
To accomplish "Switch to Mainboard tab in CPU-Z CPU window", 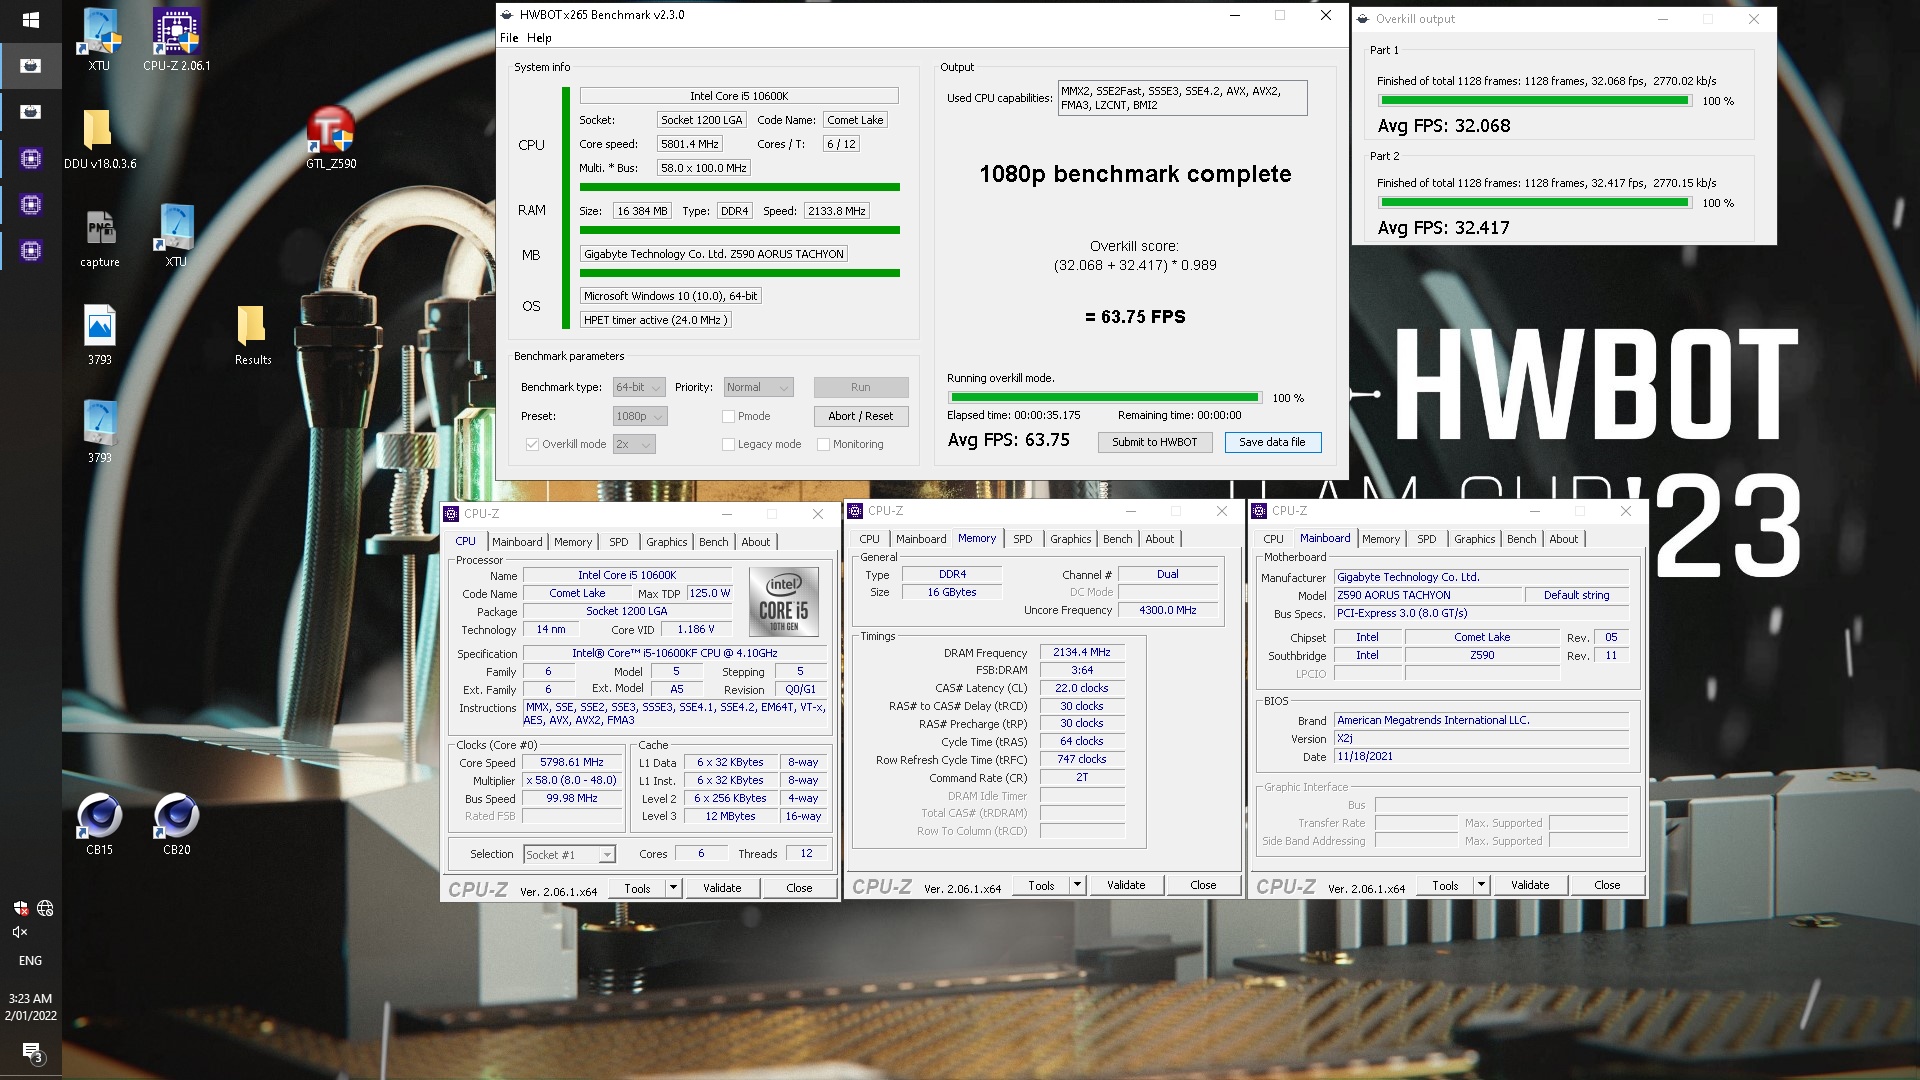I will point(517,542).
